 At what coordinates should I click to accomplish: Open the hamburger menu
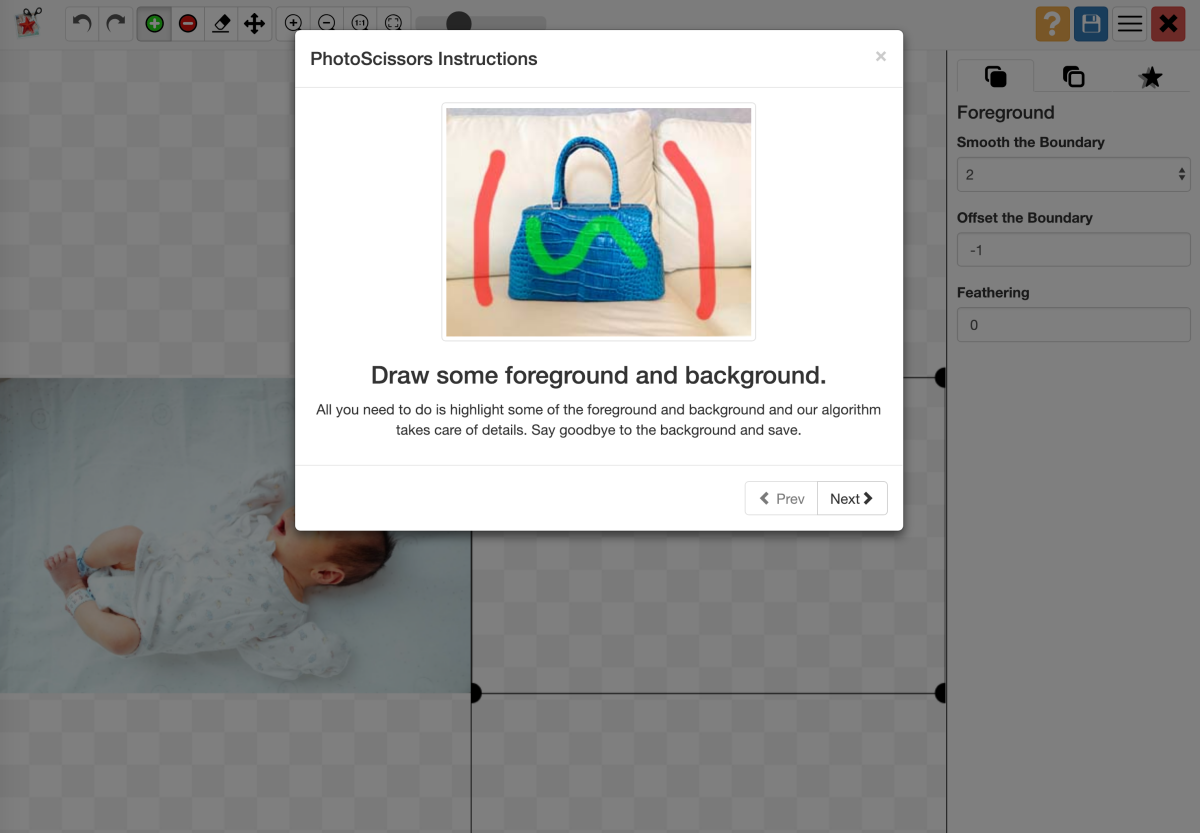[x=1130, y=23]
